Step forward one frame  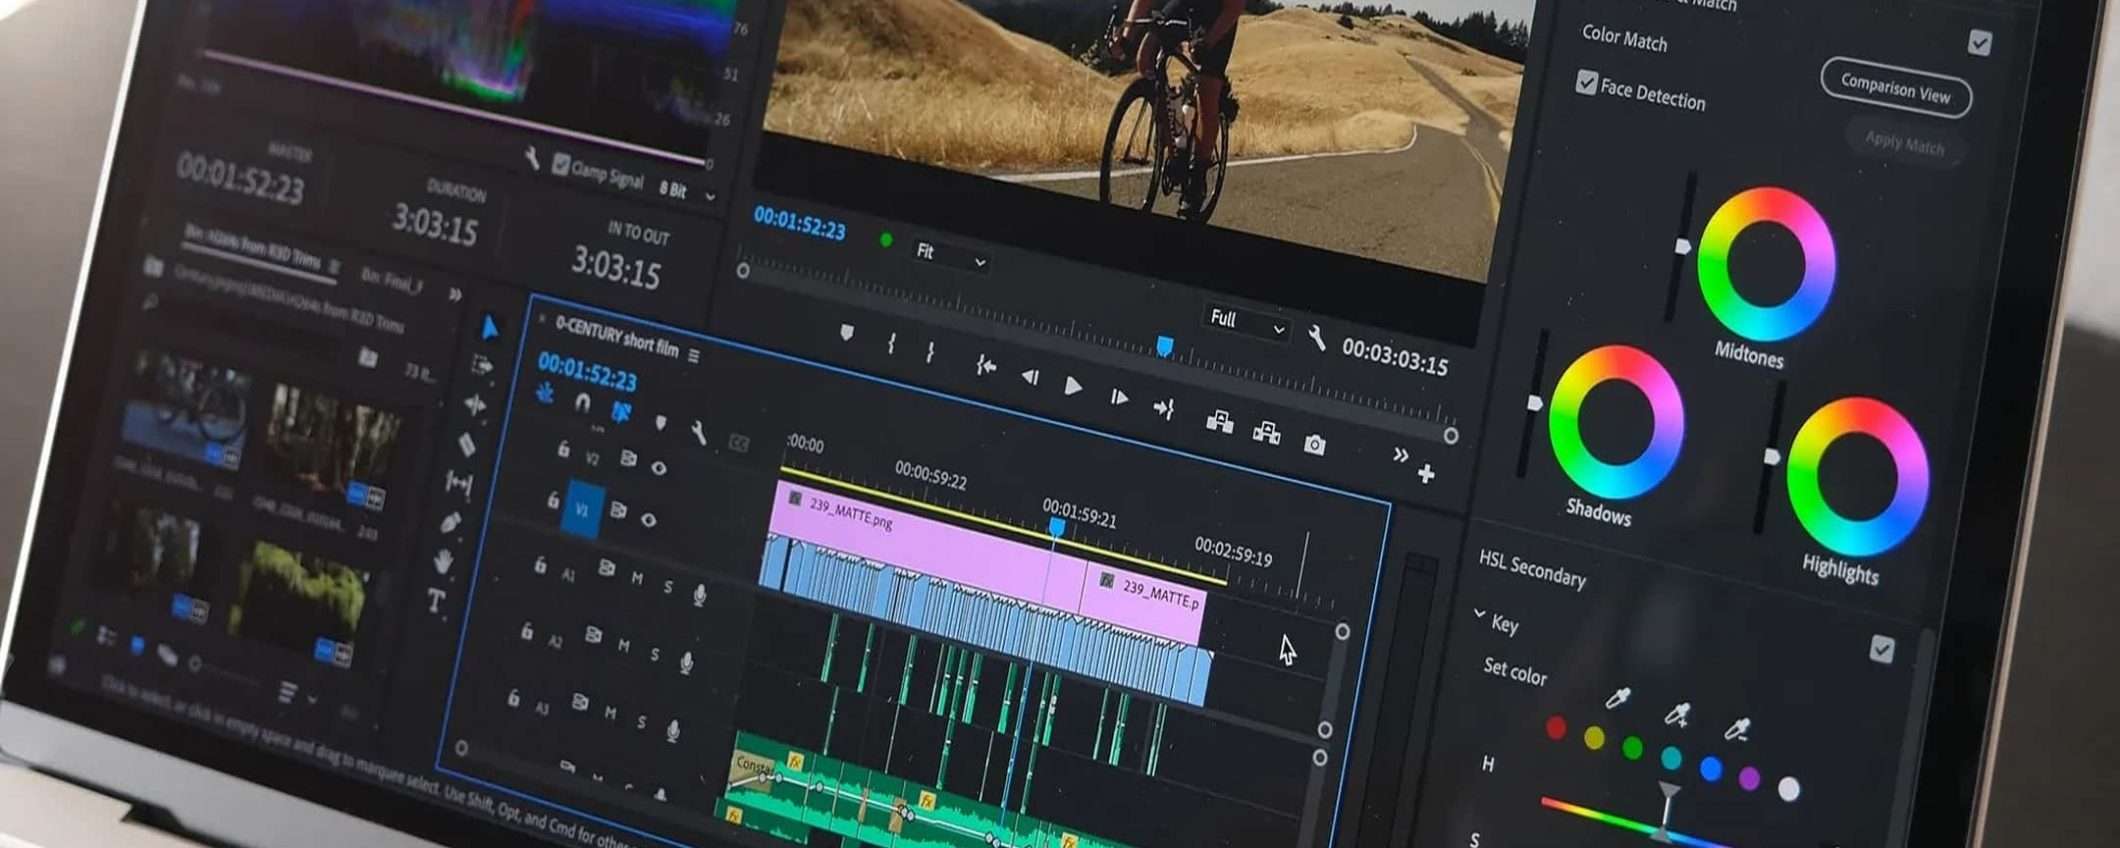pos(1118,398)
